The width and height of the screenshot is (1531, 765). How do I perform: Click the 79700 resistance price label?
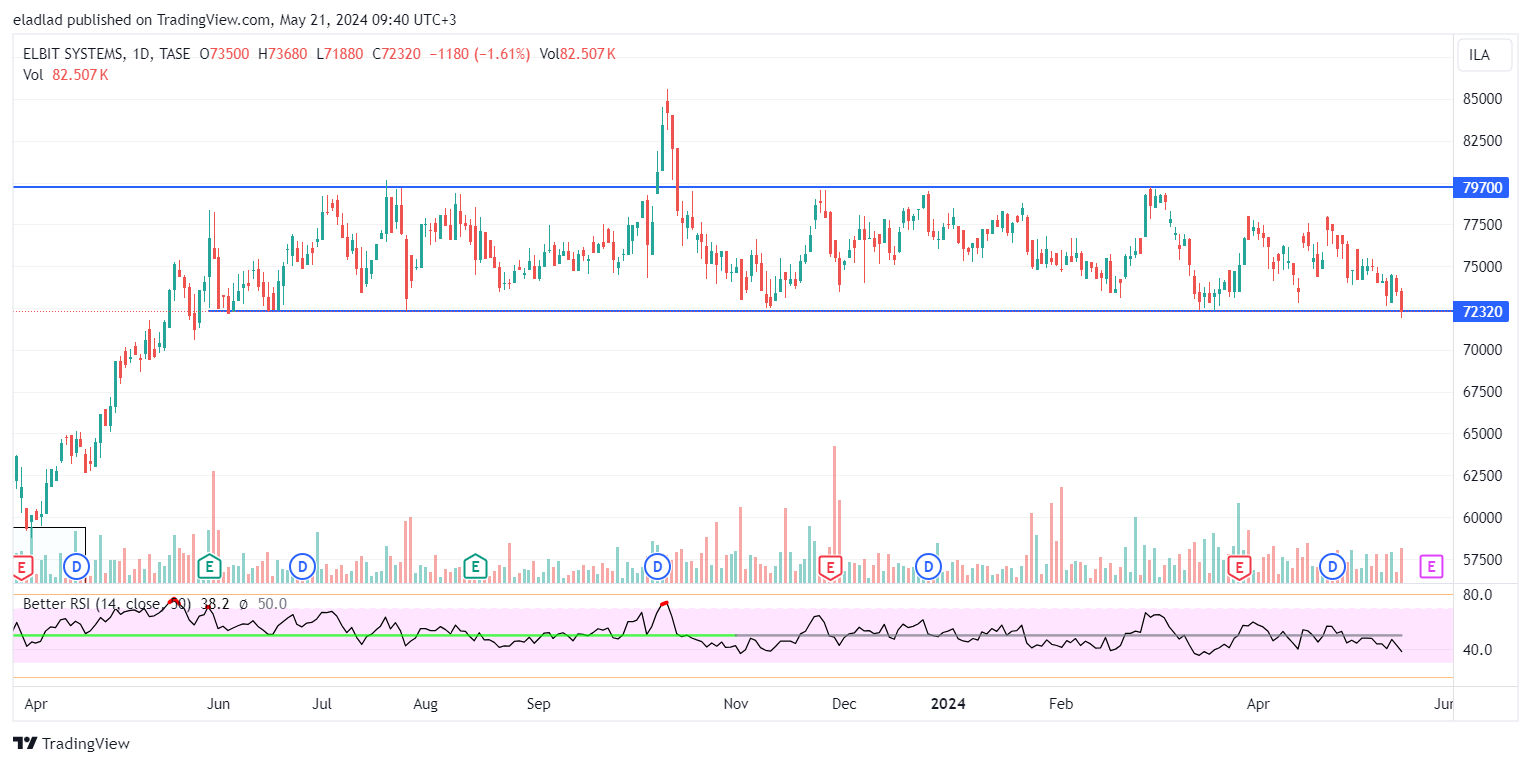coord(1482,187)
